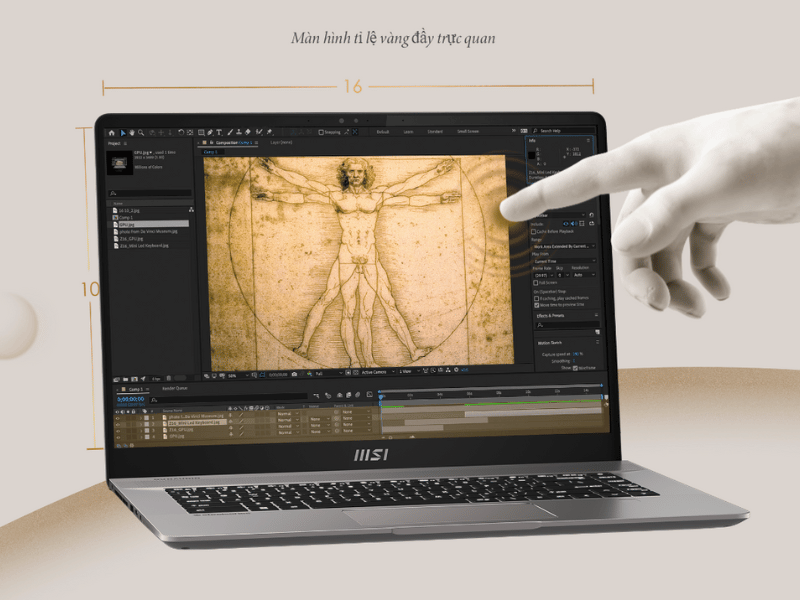Viewport: 800px width, 600px height.
Task: Select the Learn workspace
Action: [409, 132]
